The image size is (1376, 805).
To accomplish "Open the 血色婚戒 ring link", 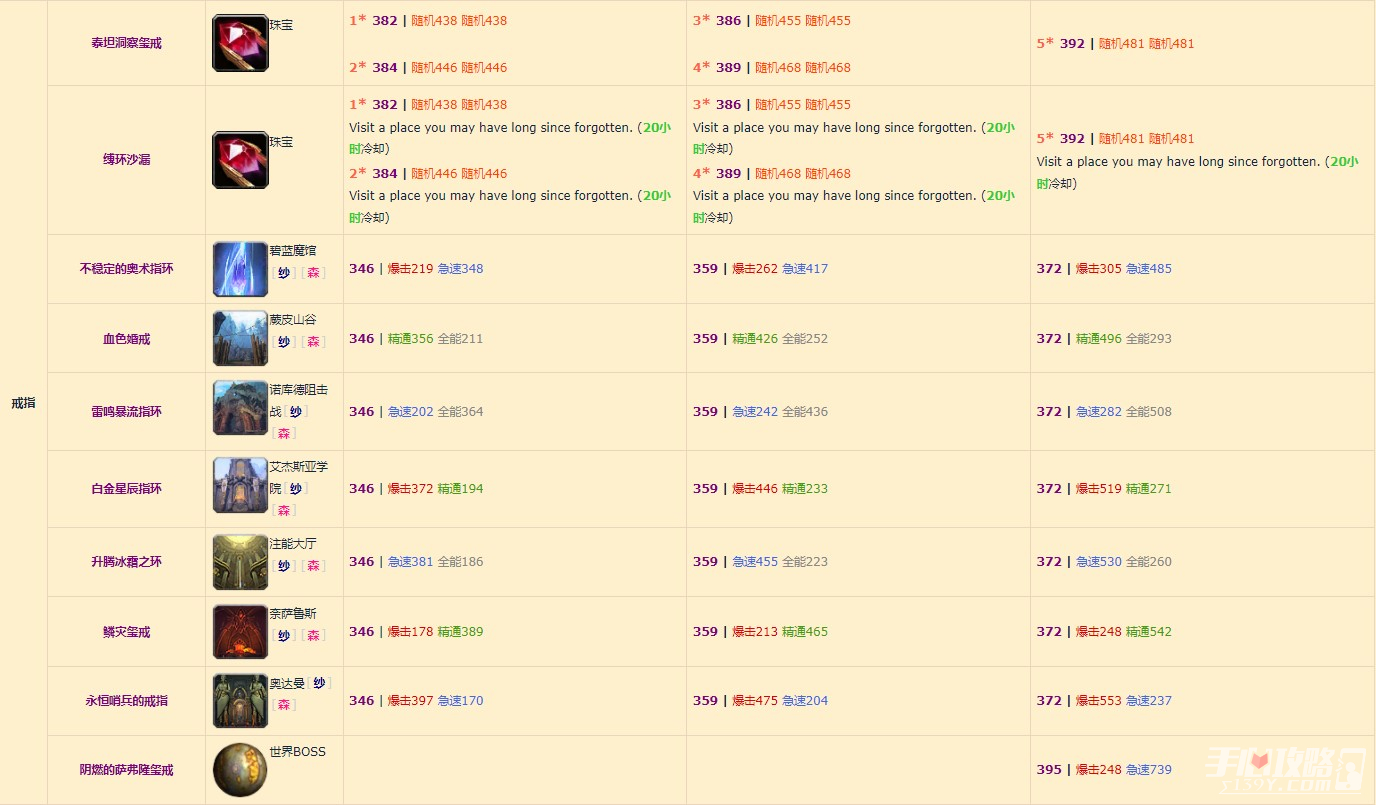I will 126,338.
